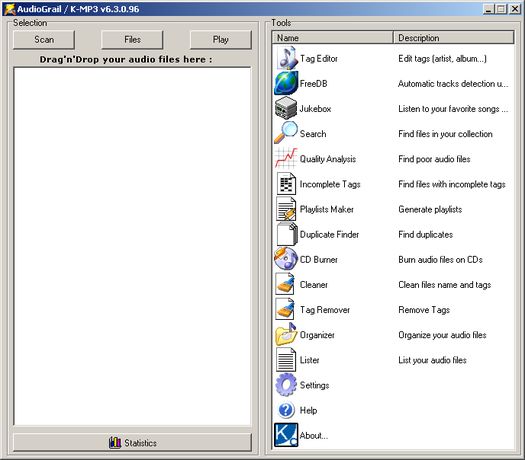
Task: Click 'Clean files name and tags' description
Action: [444, 285]
